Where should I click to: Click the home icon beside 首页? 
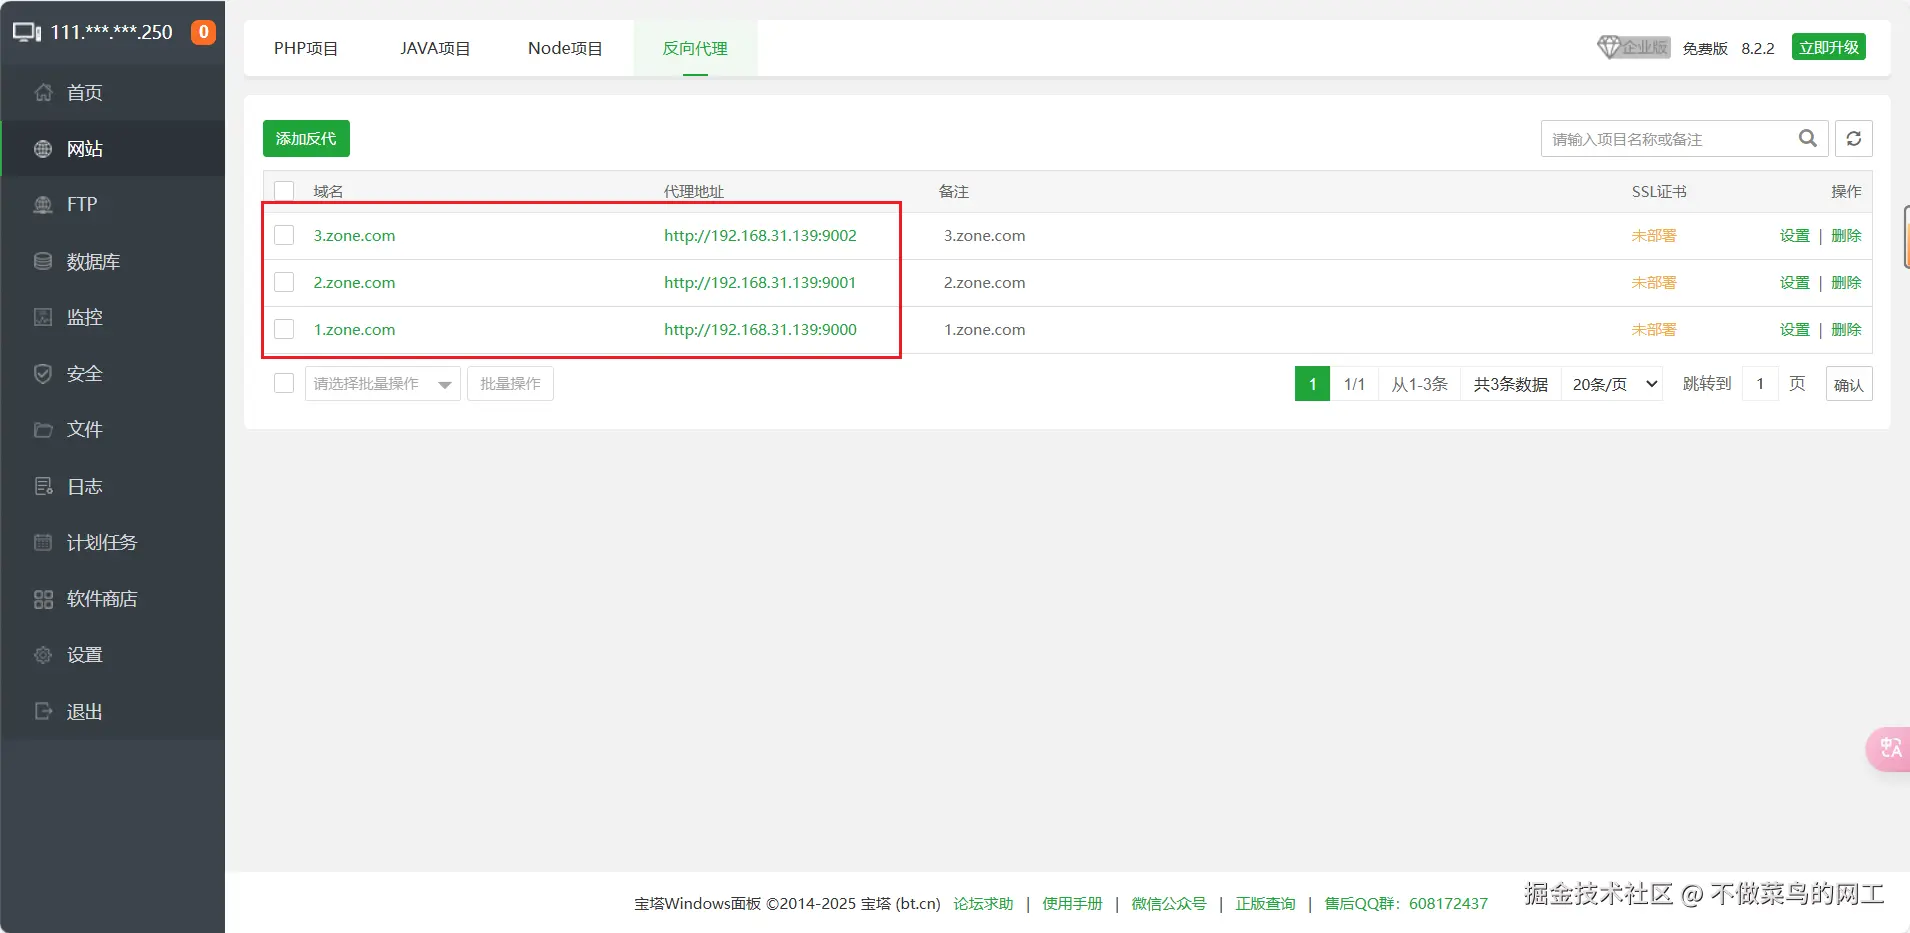click(43, 93)
